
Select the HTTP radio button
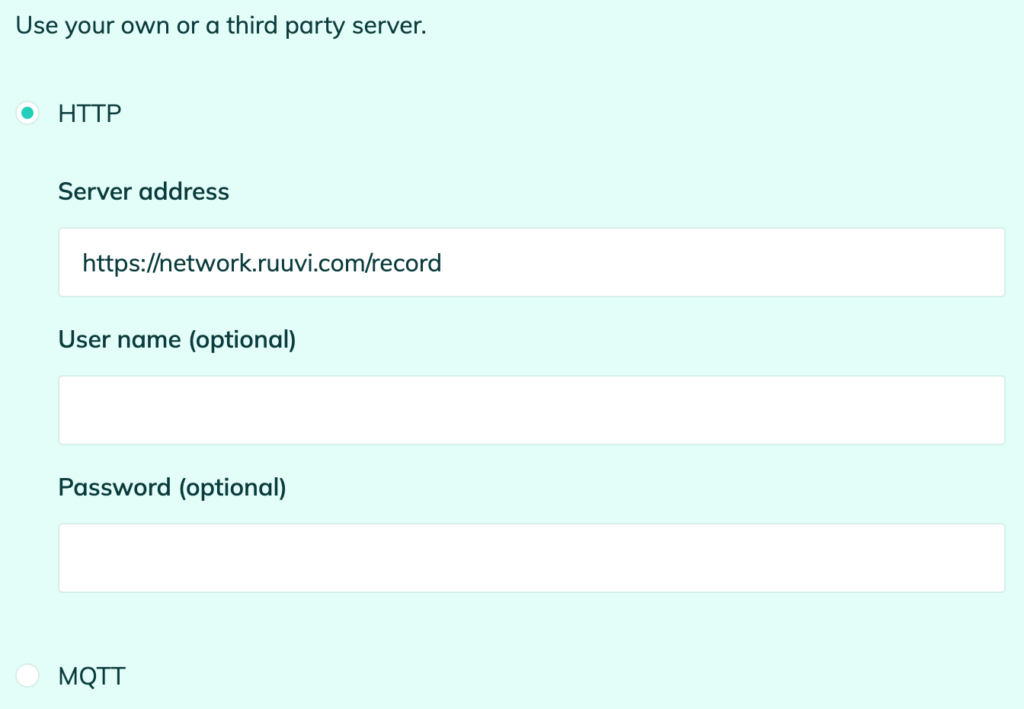27,113
